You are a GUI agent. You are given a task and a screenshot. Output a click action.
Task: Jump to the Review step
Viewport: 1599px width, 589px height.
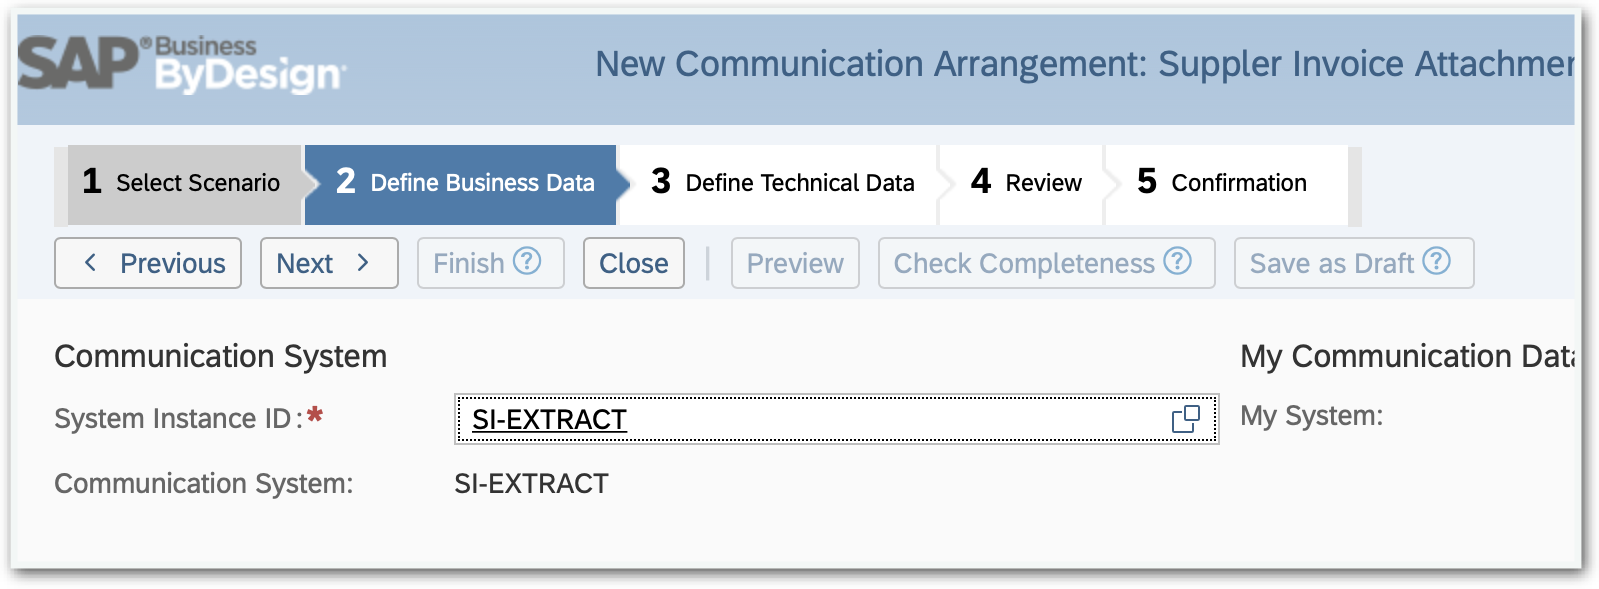click(1028, 183)
